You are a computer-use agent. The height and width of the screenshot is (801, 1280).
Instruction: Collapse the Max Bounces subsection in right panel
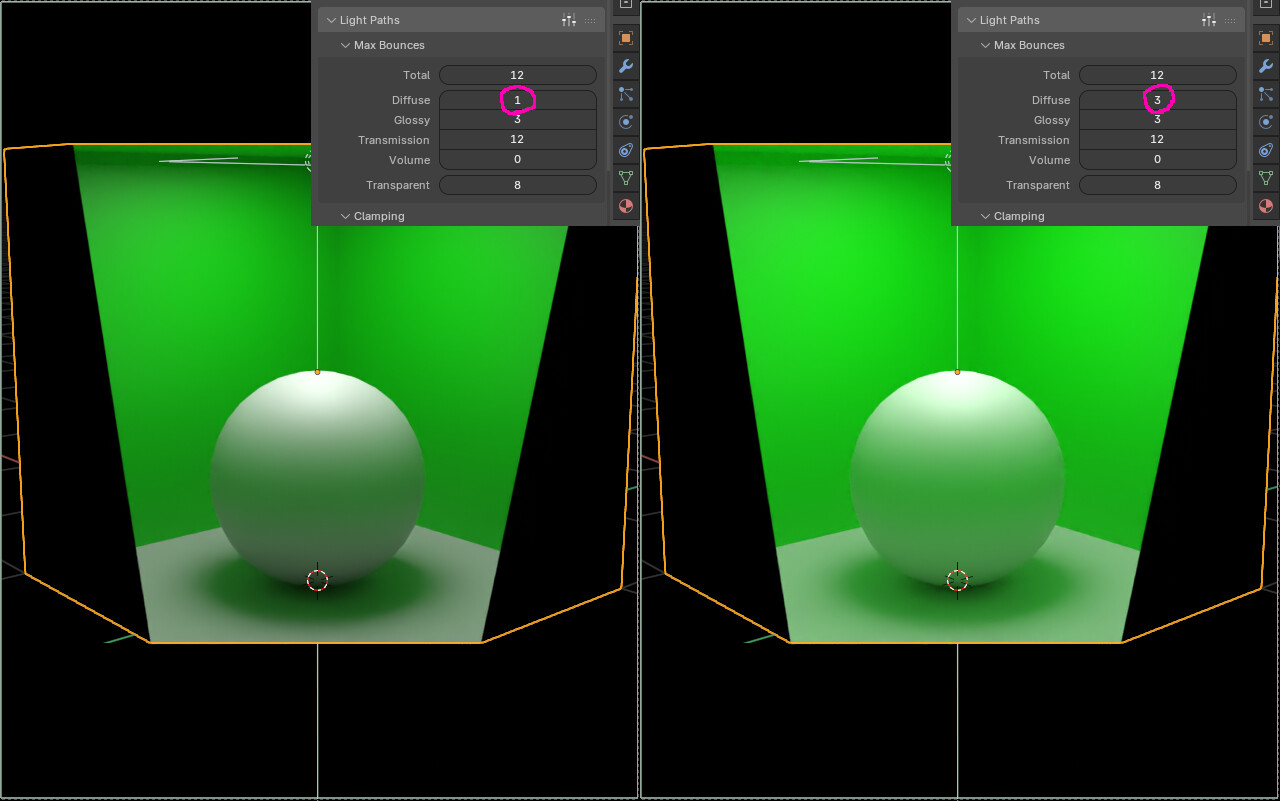click(x=985, y=45)
